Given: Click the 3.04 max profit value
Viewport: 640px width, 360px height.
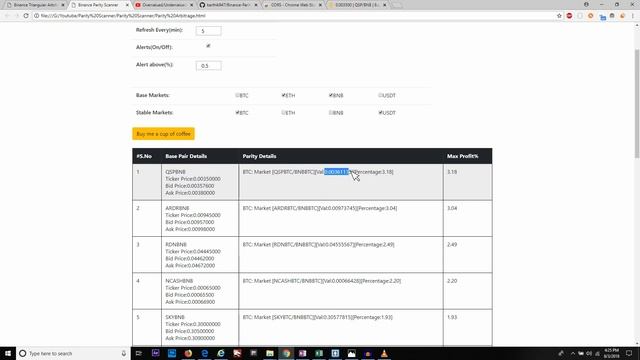Looking at the screenshot, I should point(452,208).
